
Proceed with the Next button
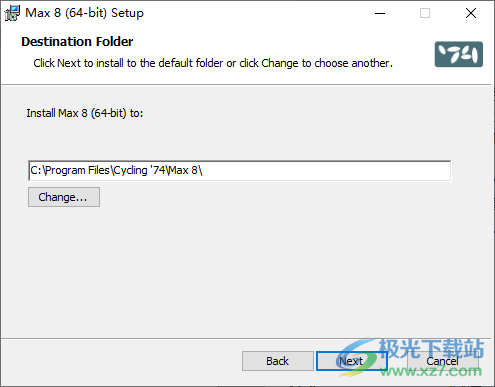pyautogui.click(x=351, y=361)
